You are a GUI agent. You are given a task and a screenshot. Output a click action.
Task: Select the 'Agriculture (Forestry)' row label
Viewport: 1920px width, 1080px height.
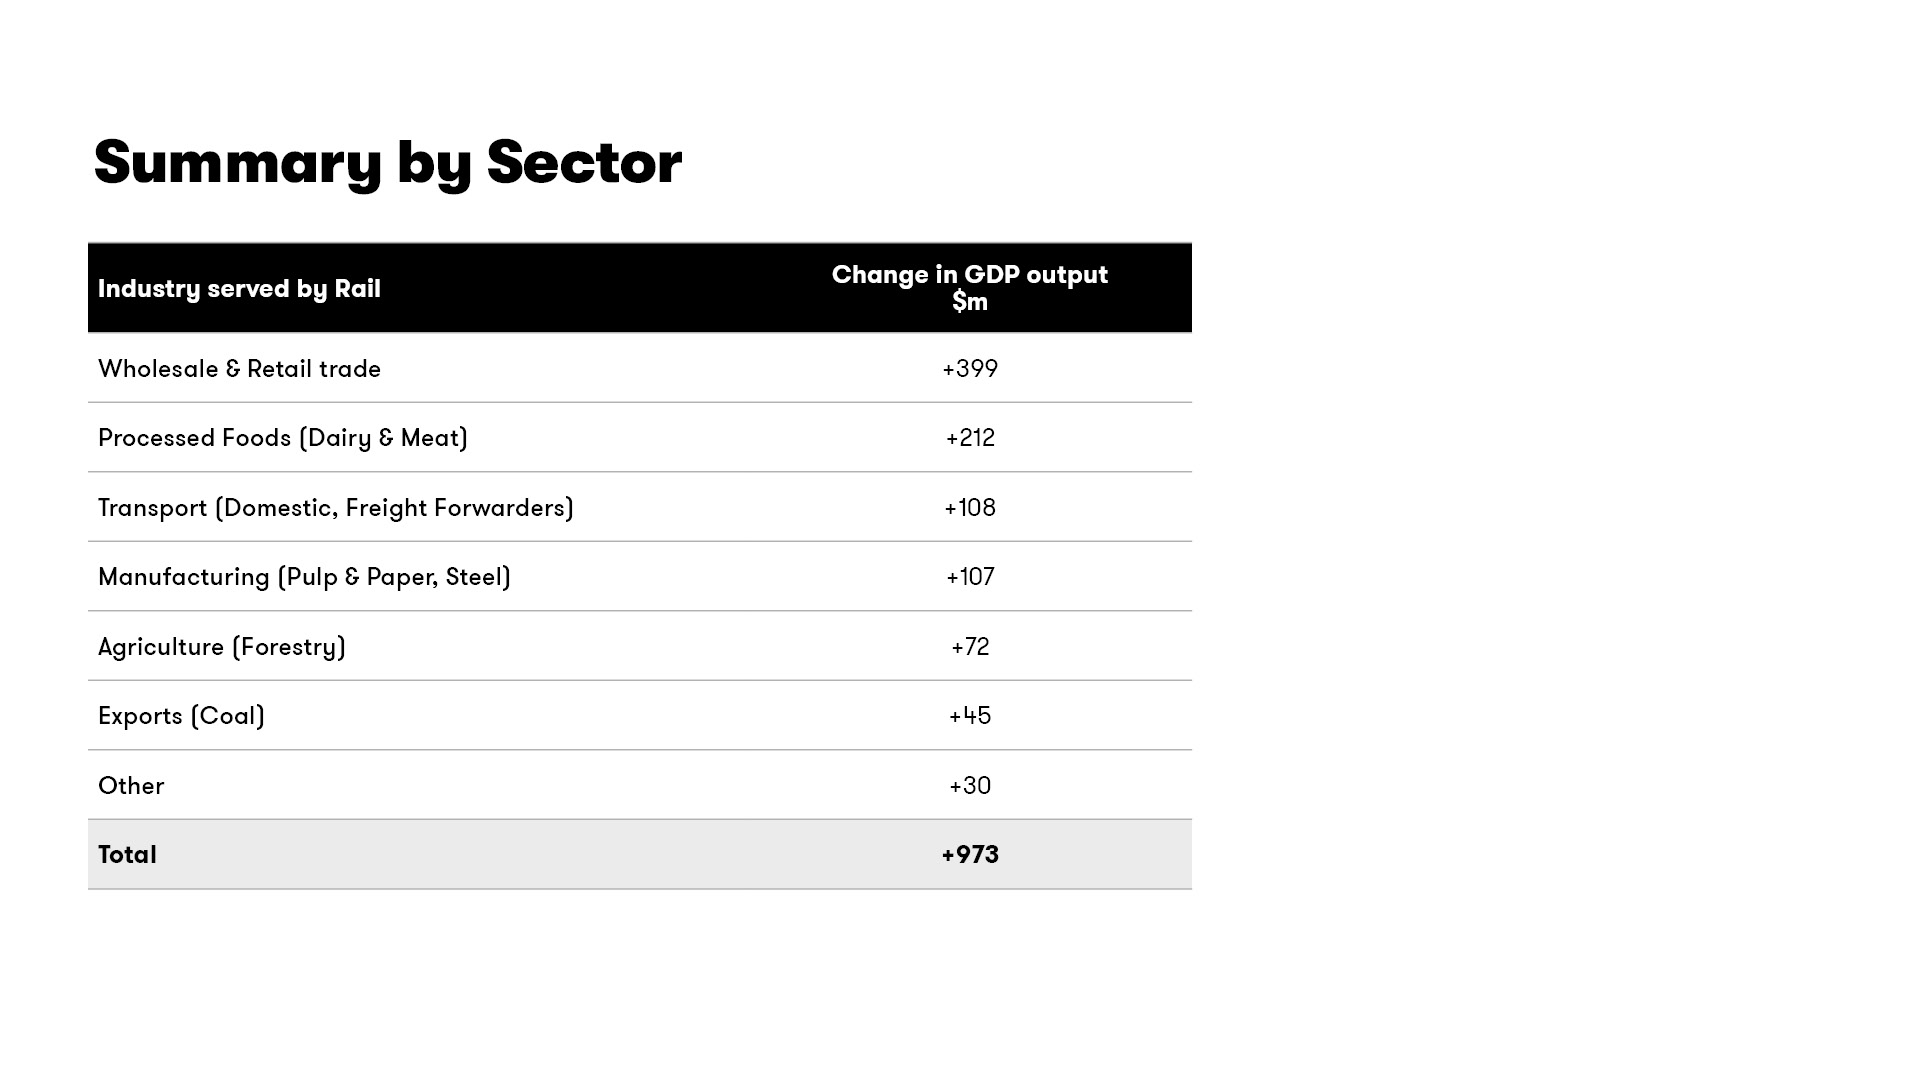coord(222,647)
